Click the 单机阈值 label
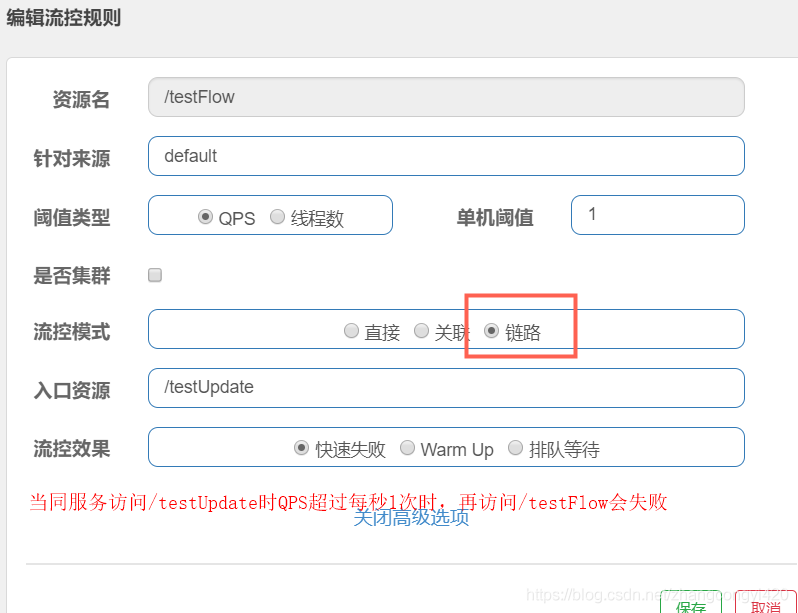The height and width of the screenshot is (613, 798). [495, 217]
